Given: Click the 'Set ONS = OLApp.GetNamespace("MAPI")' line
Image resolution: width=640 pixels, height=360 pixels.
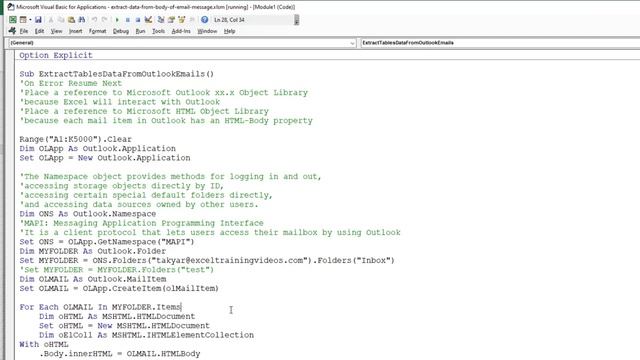Looking at the screenshot, I should tap(107, 242).
